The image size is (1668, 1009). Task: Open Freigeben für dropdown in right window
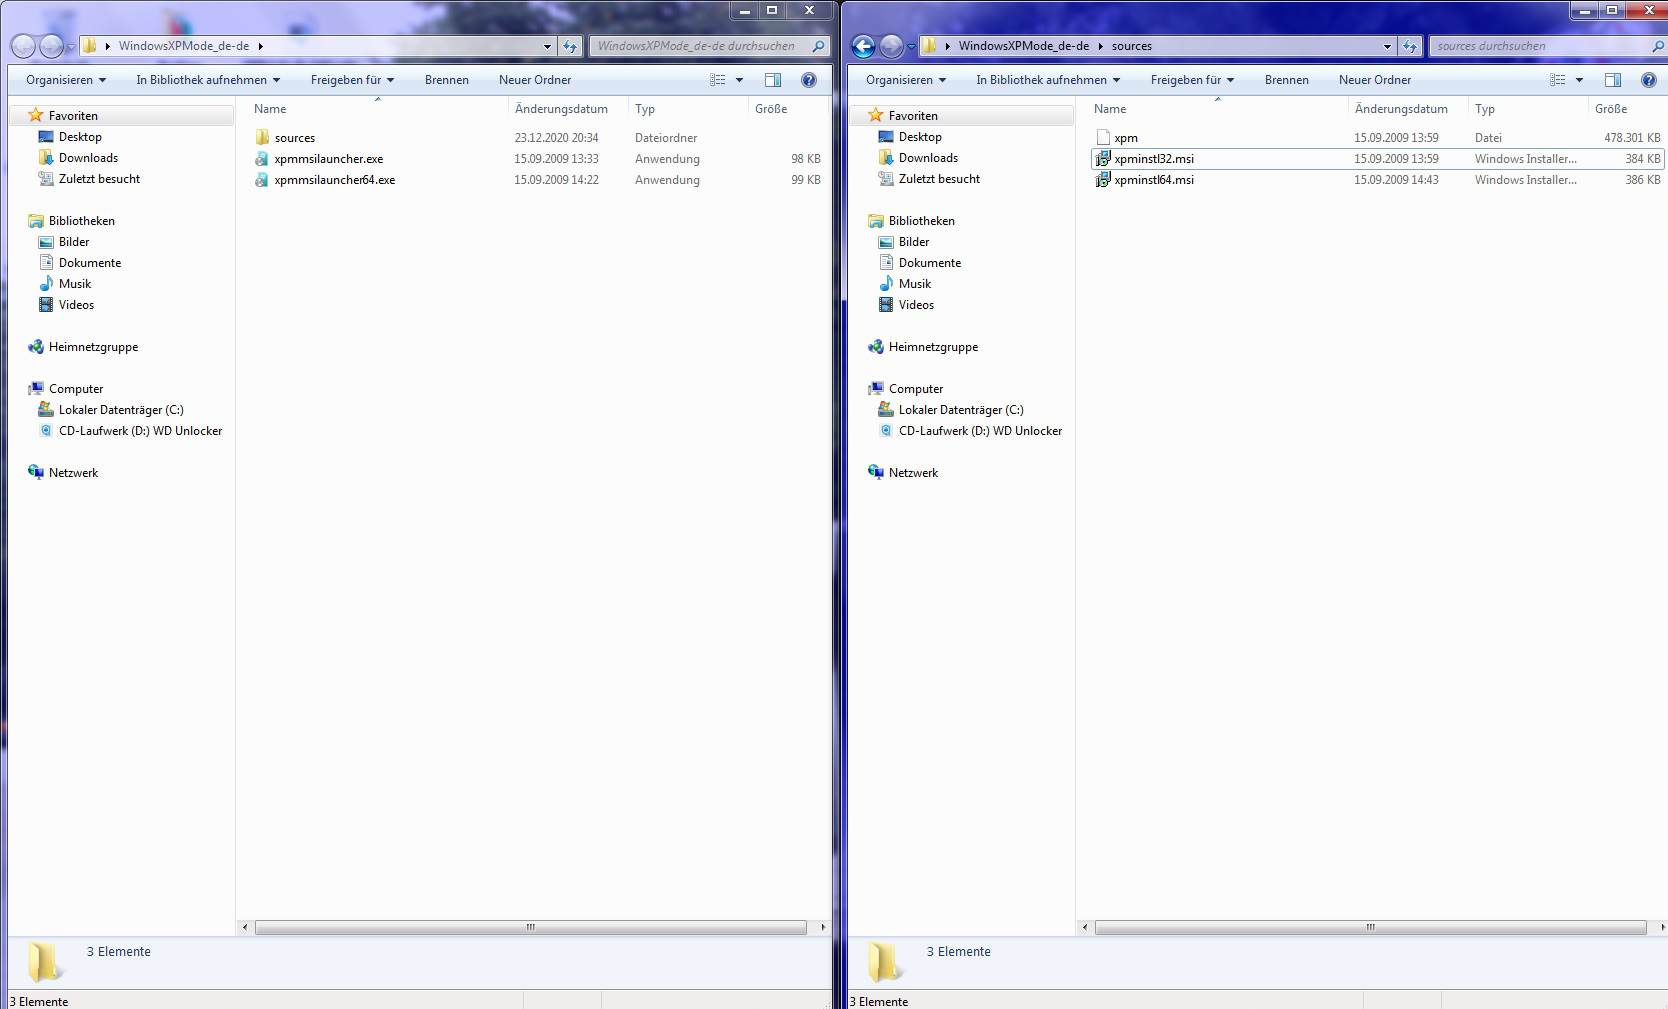point(1192,80)
